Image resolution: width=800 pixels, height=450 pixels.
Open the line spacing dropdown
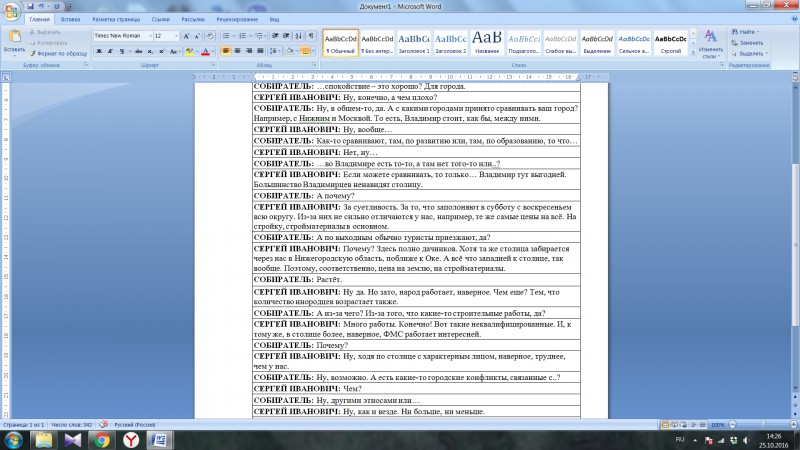pyautogui.click(x=274, y=51)
